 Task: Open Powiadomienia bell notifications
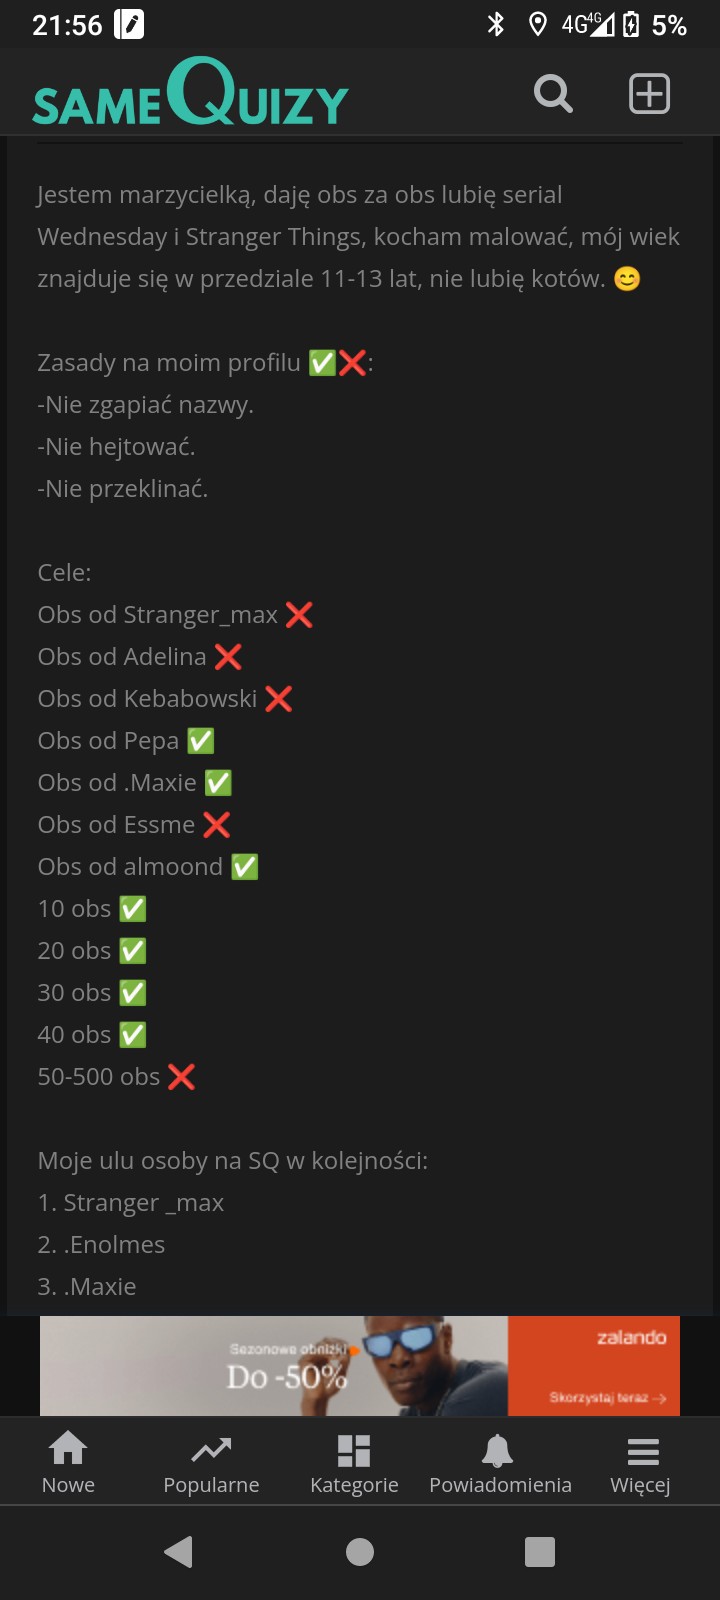click(x=500, y=1463)
